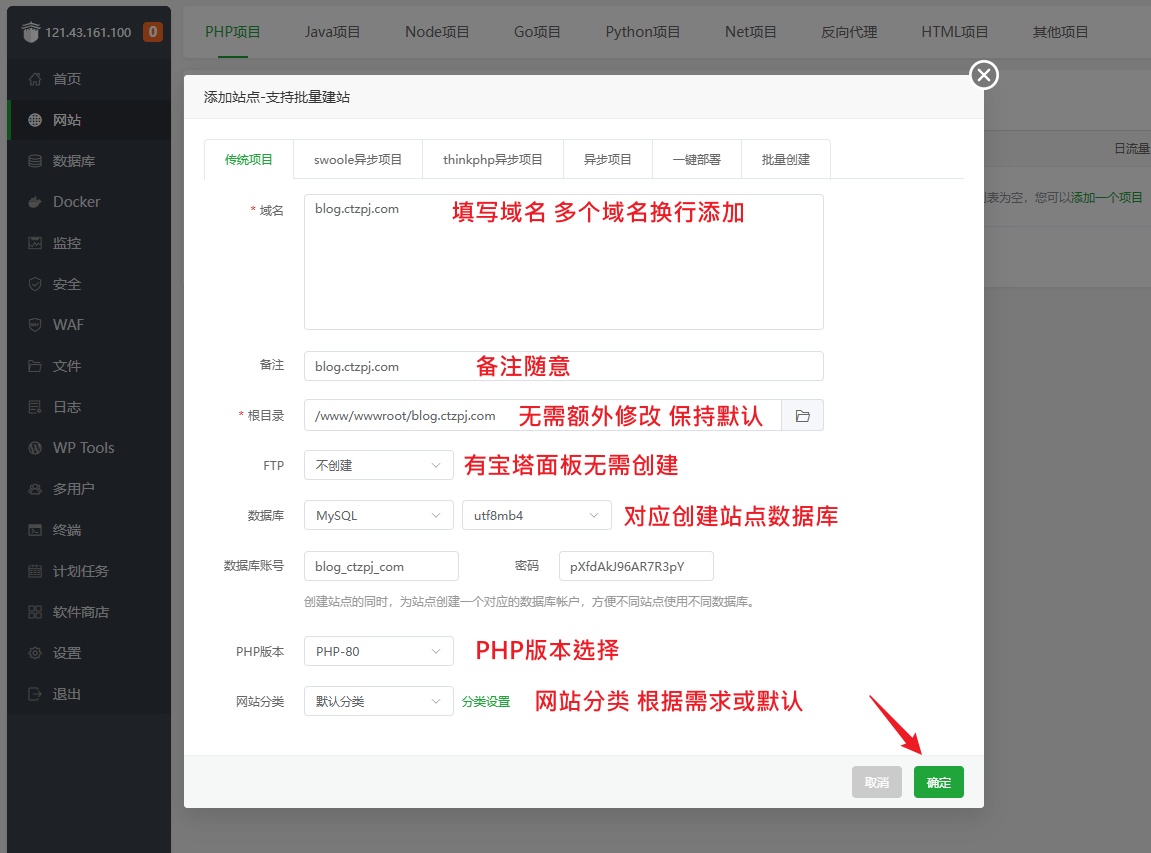Viewport: 1151px width, 853px height.
Task: Close the 添加站点 dialog with X button
Action: coord(984,75)
